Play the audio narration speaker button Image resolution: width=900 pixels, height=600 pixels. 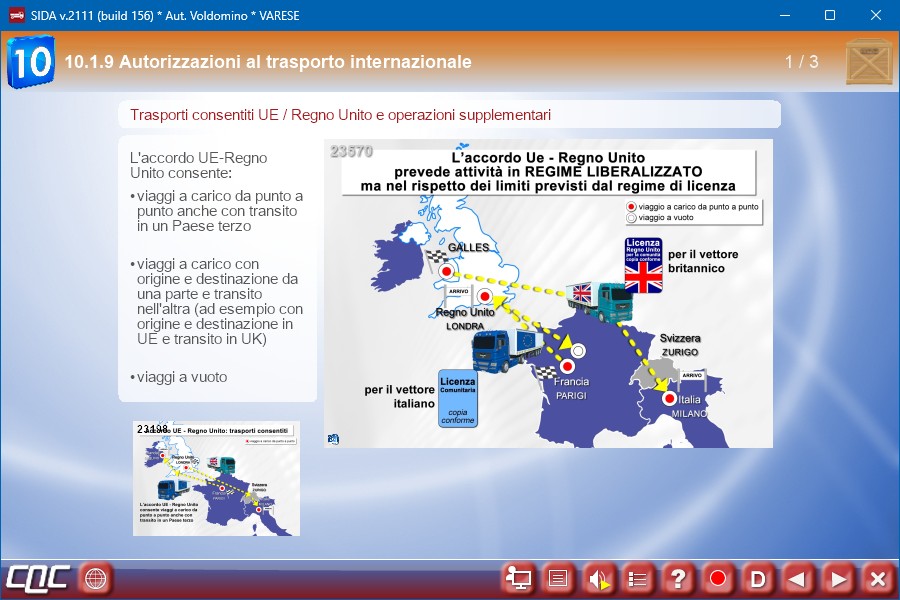coord(598,578)
